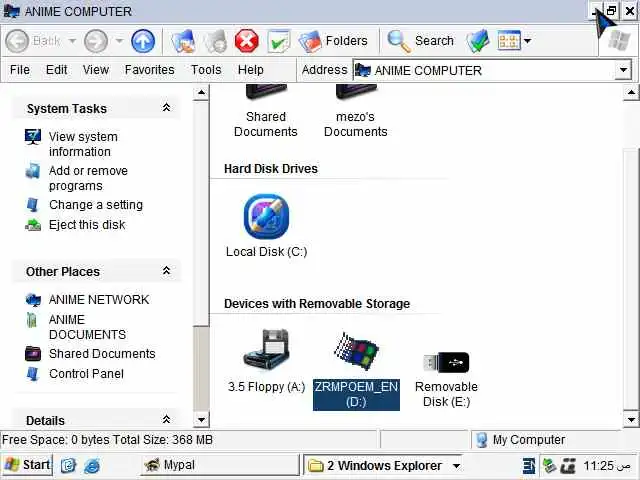This screenshot has height=480, width=640.
Task: Select the mezo's Documents folder
Action: [x=356, y=112]
